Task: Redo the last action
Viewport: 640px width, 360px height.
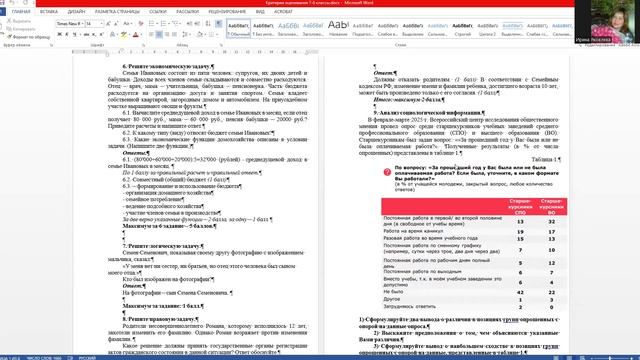Action: pyautogui.click(x=25, y=3)
